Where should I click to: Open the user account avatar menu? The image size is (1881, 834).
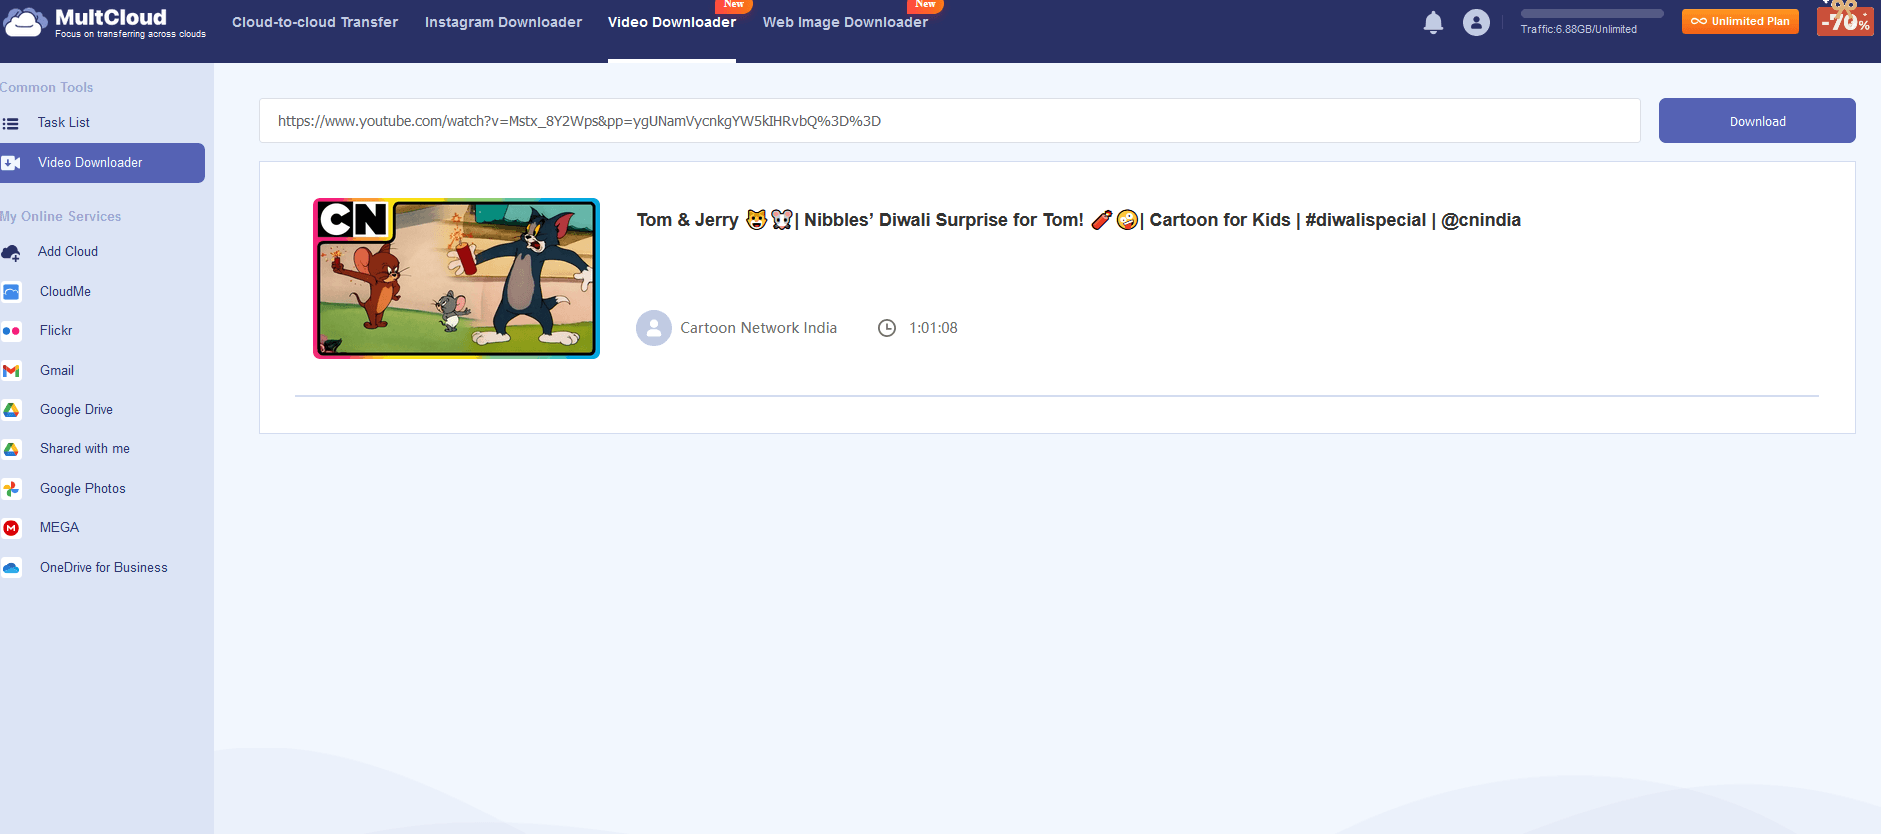[x=1476, y=22]
